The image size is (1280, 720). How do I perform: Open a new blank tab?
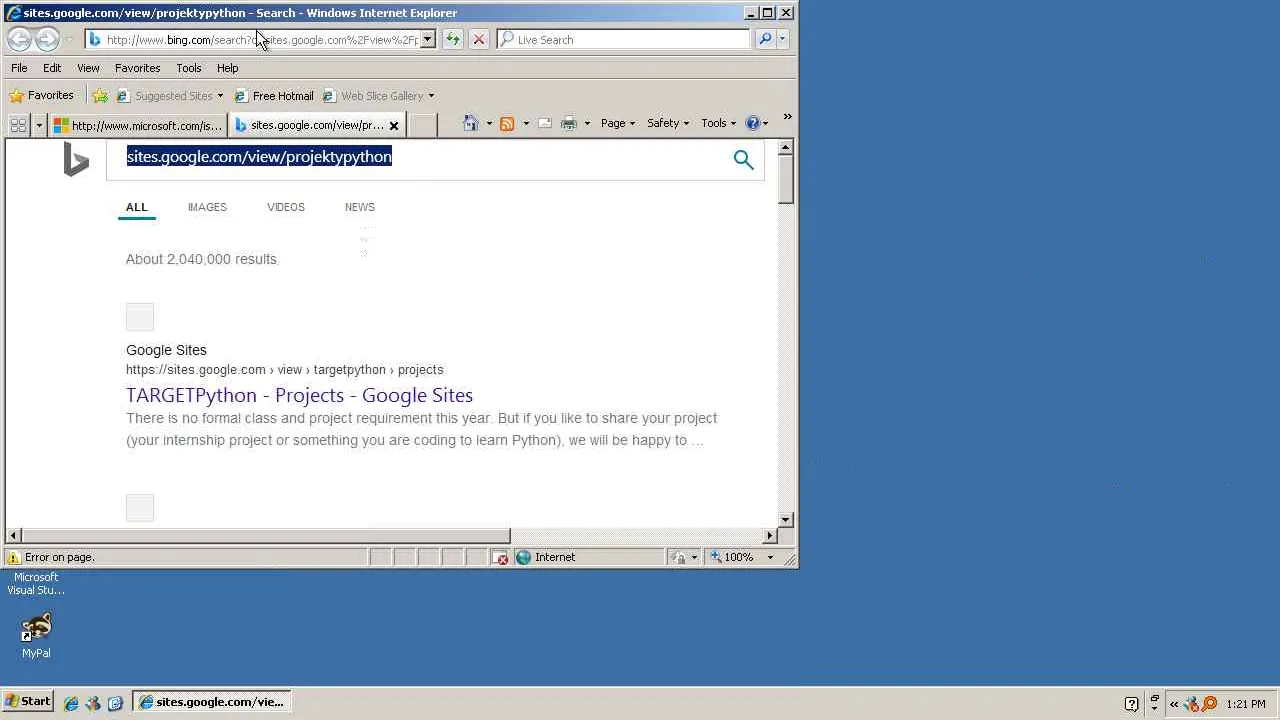(422, 125)
